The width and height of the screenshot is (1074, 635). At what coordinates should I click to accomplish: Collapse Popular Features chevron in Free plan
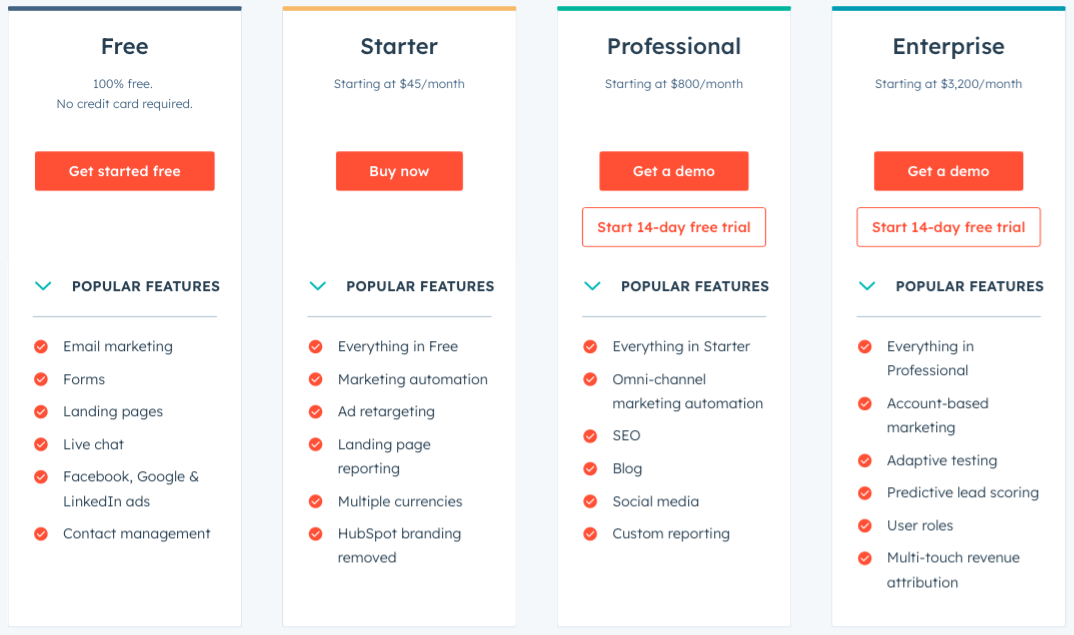[x=43, y=286]
